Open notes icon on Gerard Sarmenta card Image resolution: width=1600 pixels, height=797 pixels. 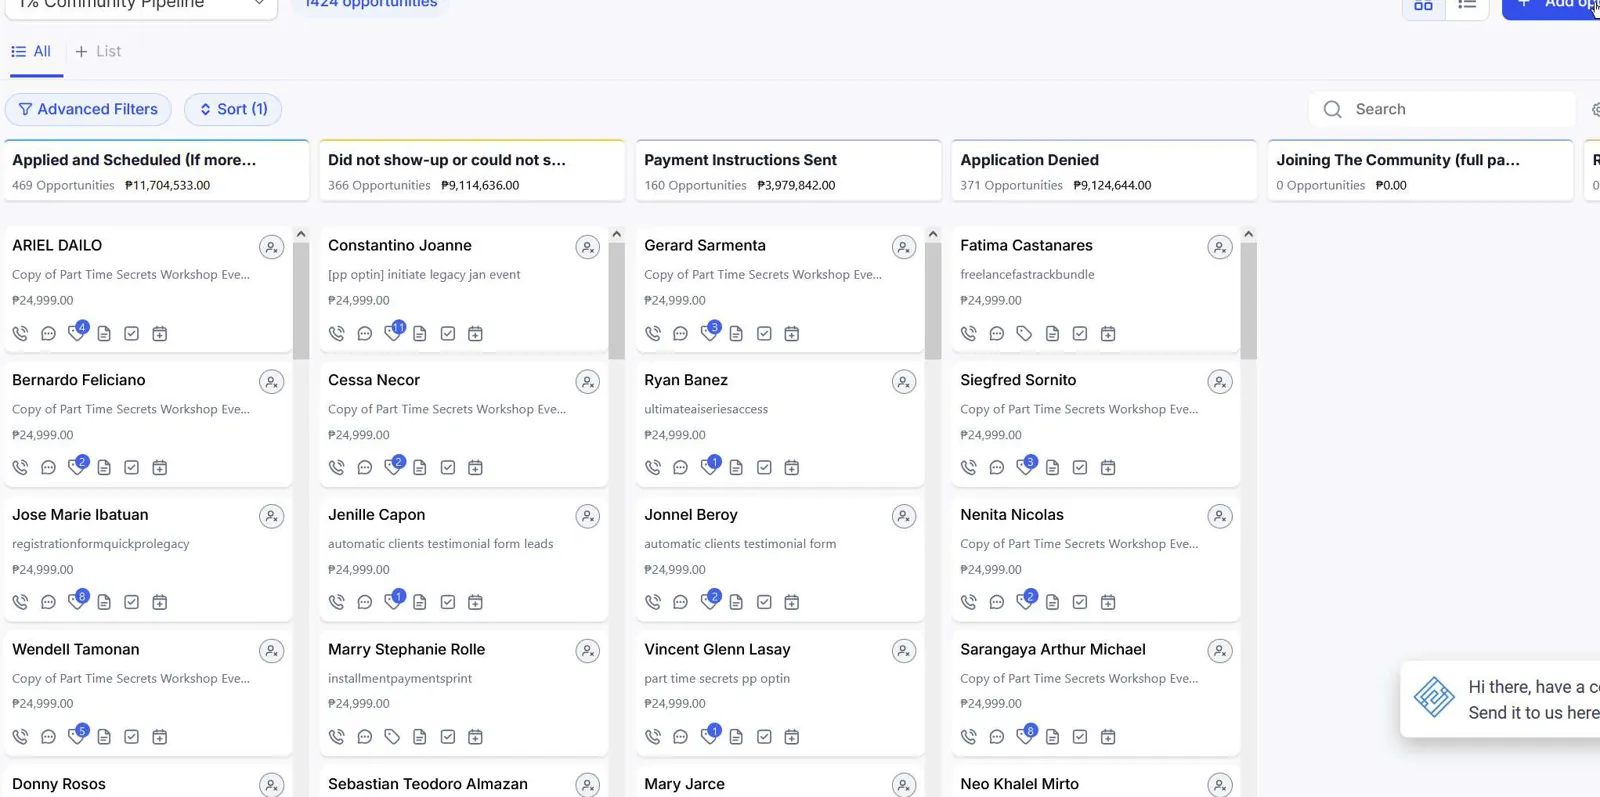pyautogui.click(x=736, y=334)
